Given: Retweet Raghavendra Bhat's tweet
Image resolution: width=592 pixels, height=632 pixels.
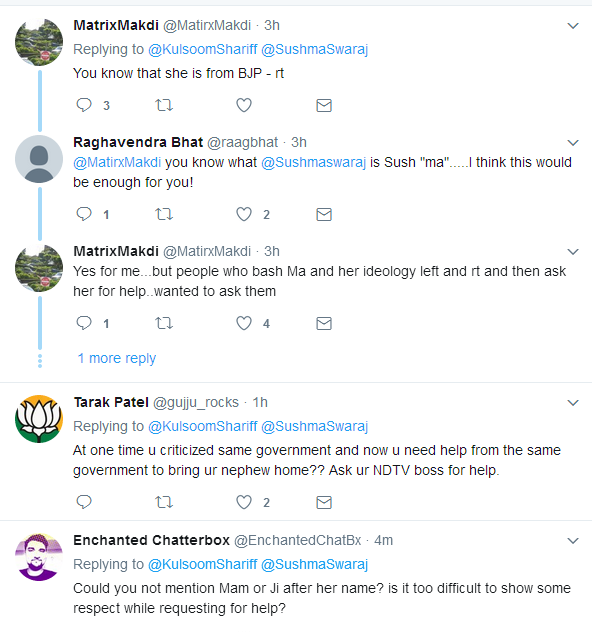Looking at the screenshot, I should click(x=164, y=214).
